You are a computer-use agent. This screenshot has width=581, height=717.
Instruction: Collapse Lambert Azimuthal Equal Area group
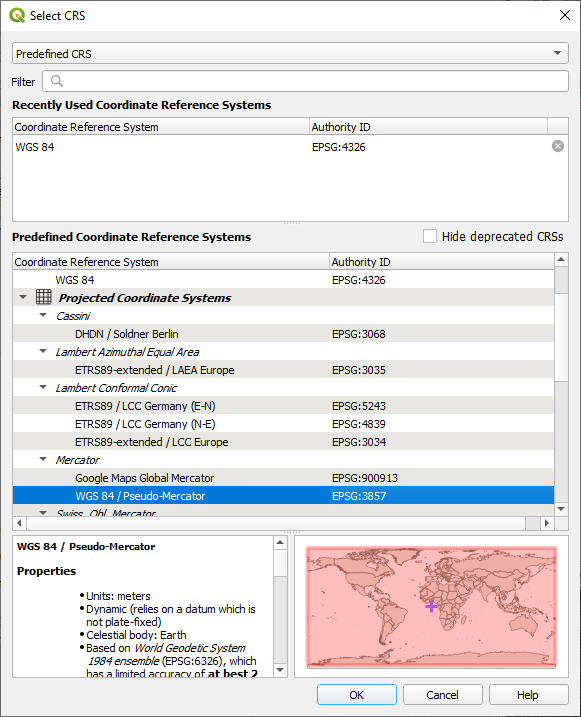pos(43,351)
